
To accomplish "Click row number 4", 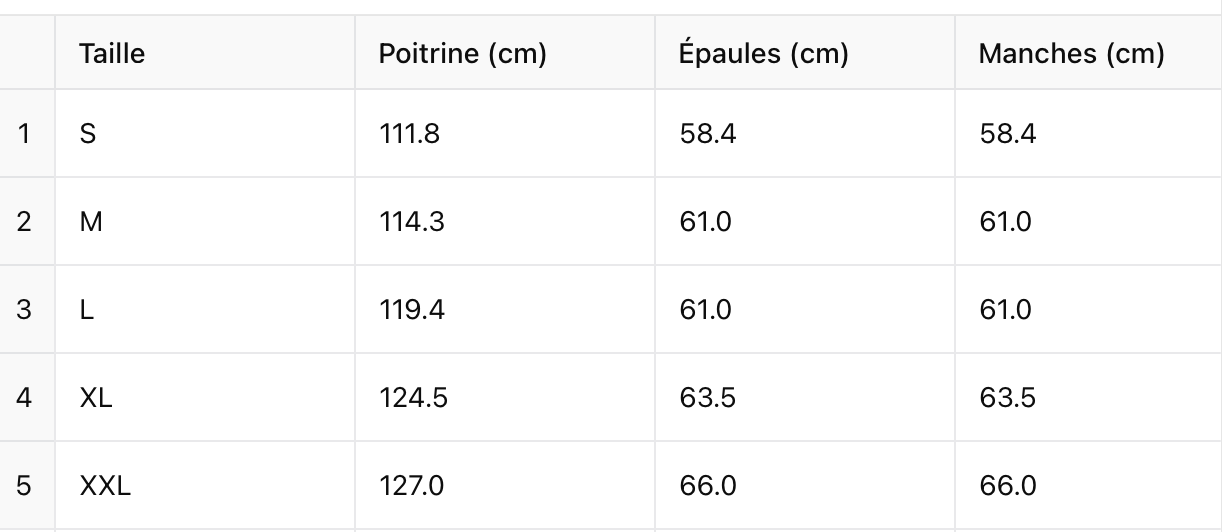I will coord(25,397).
